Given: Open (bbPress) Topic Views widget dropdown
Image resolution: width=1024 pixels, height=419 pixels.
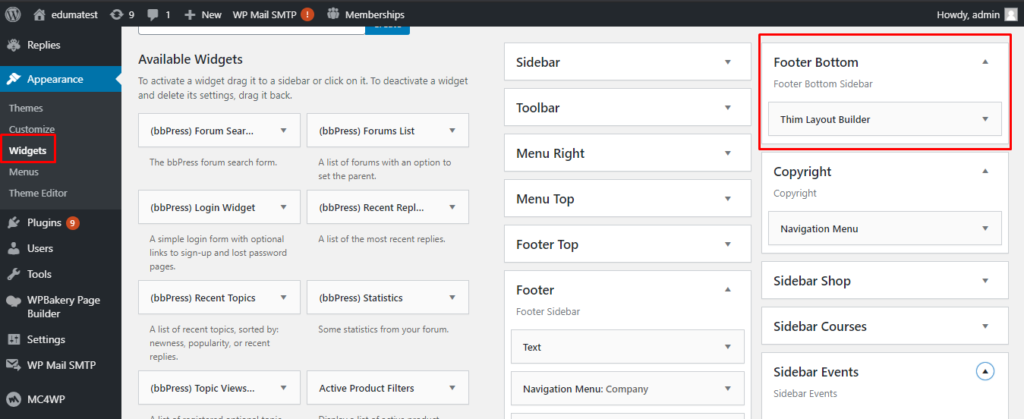Looking at the screenshot, I should pos(283,388).
